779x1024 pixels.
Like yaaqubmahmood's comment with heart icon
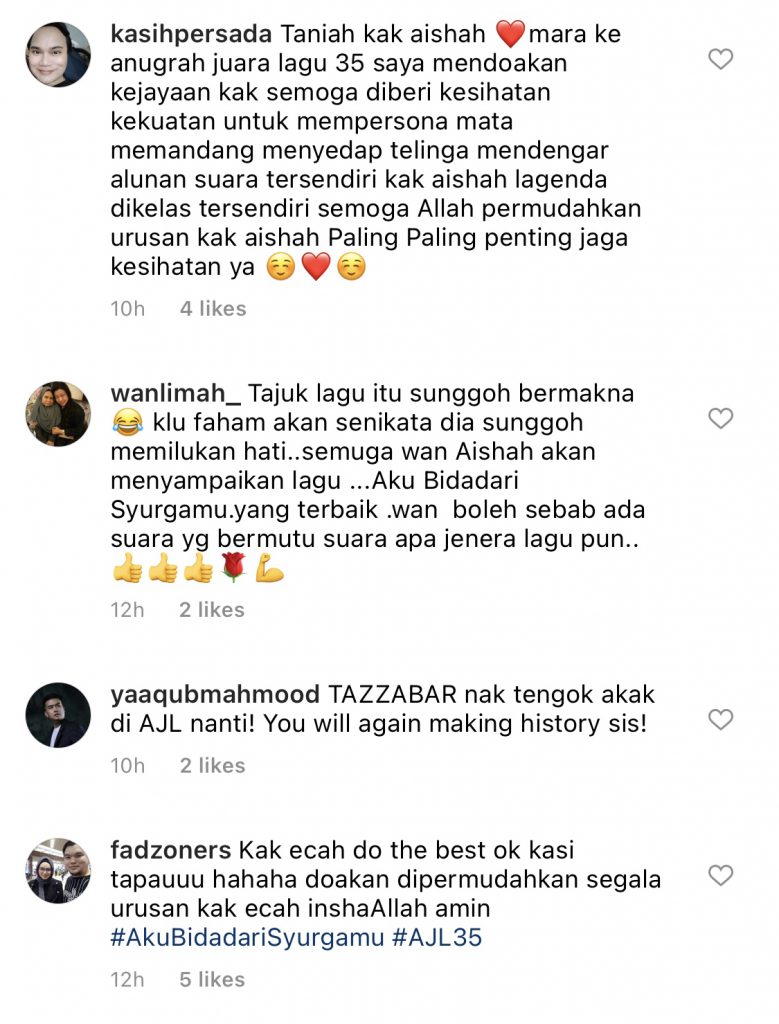pos(720,719)
